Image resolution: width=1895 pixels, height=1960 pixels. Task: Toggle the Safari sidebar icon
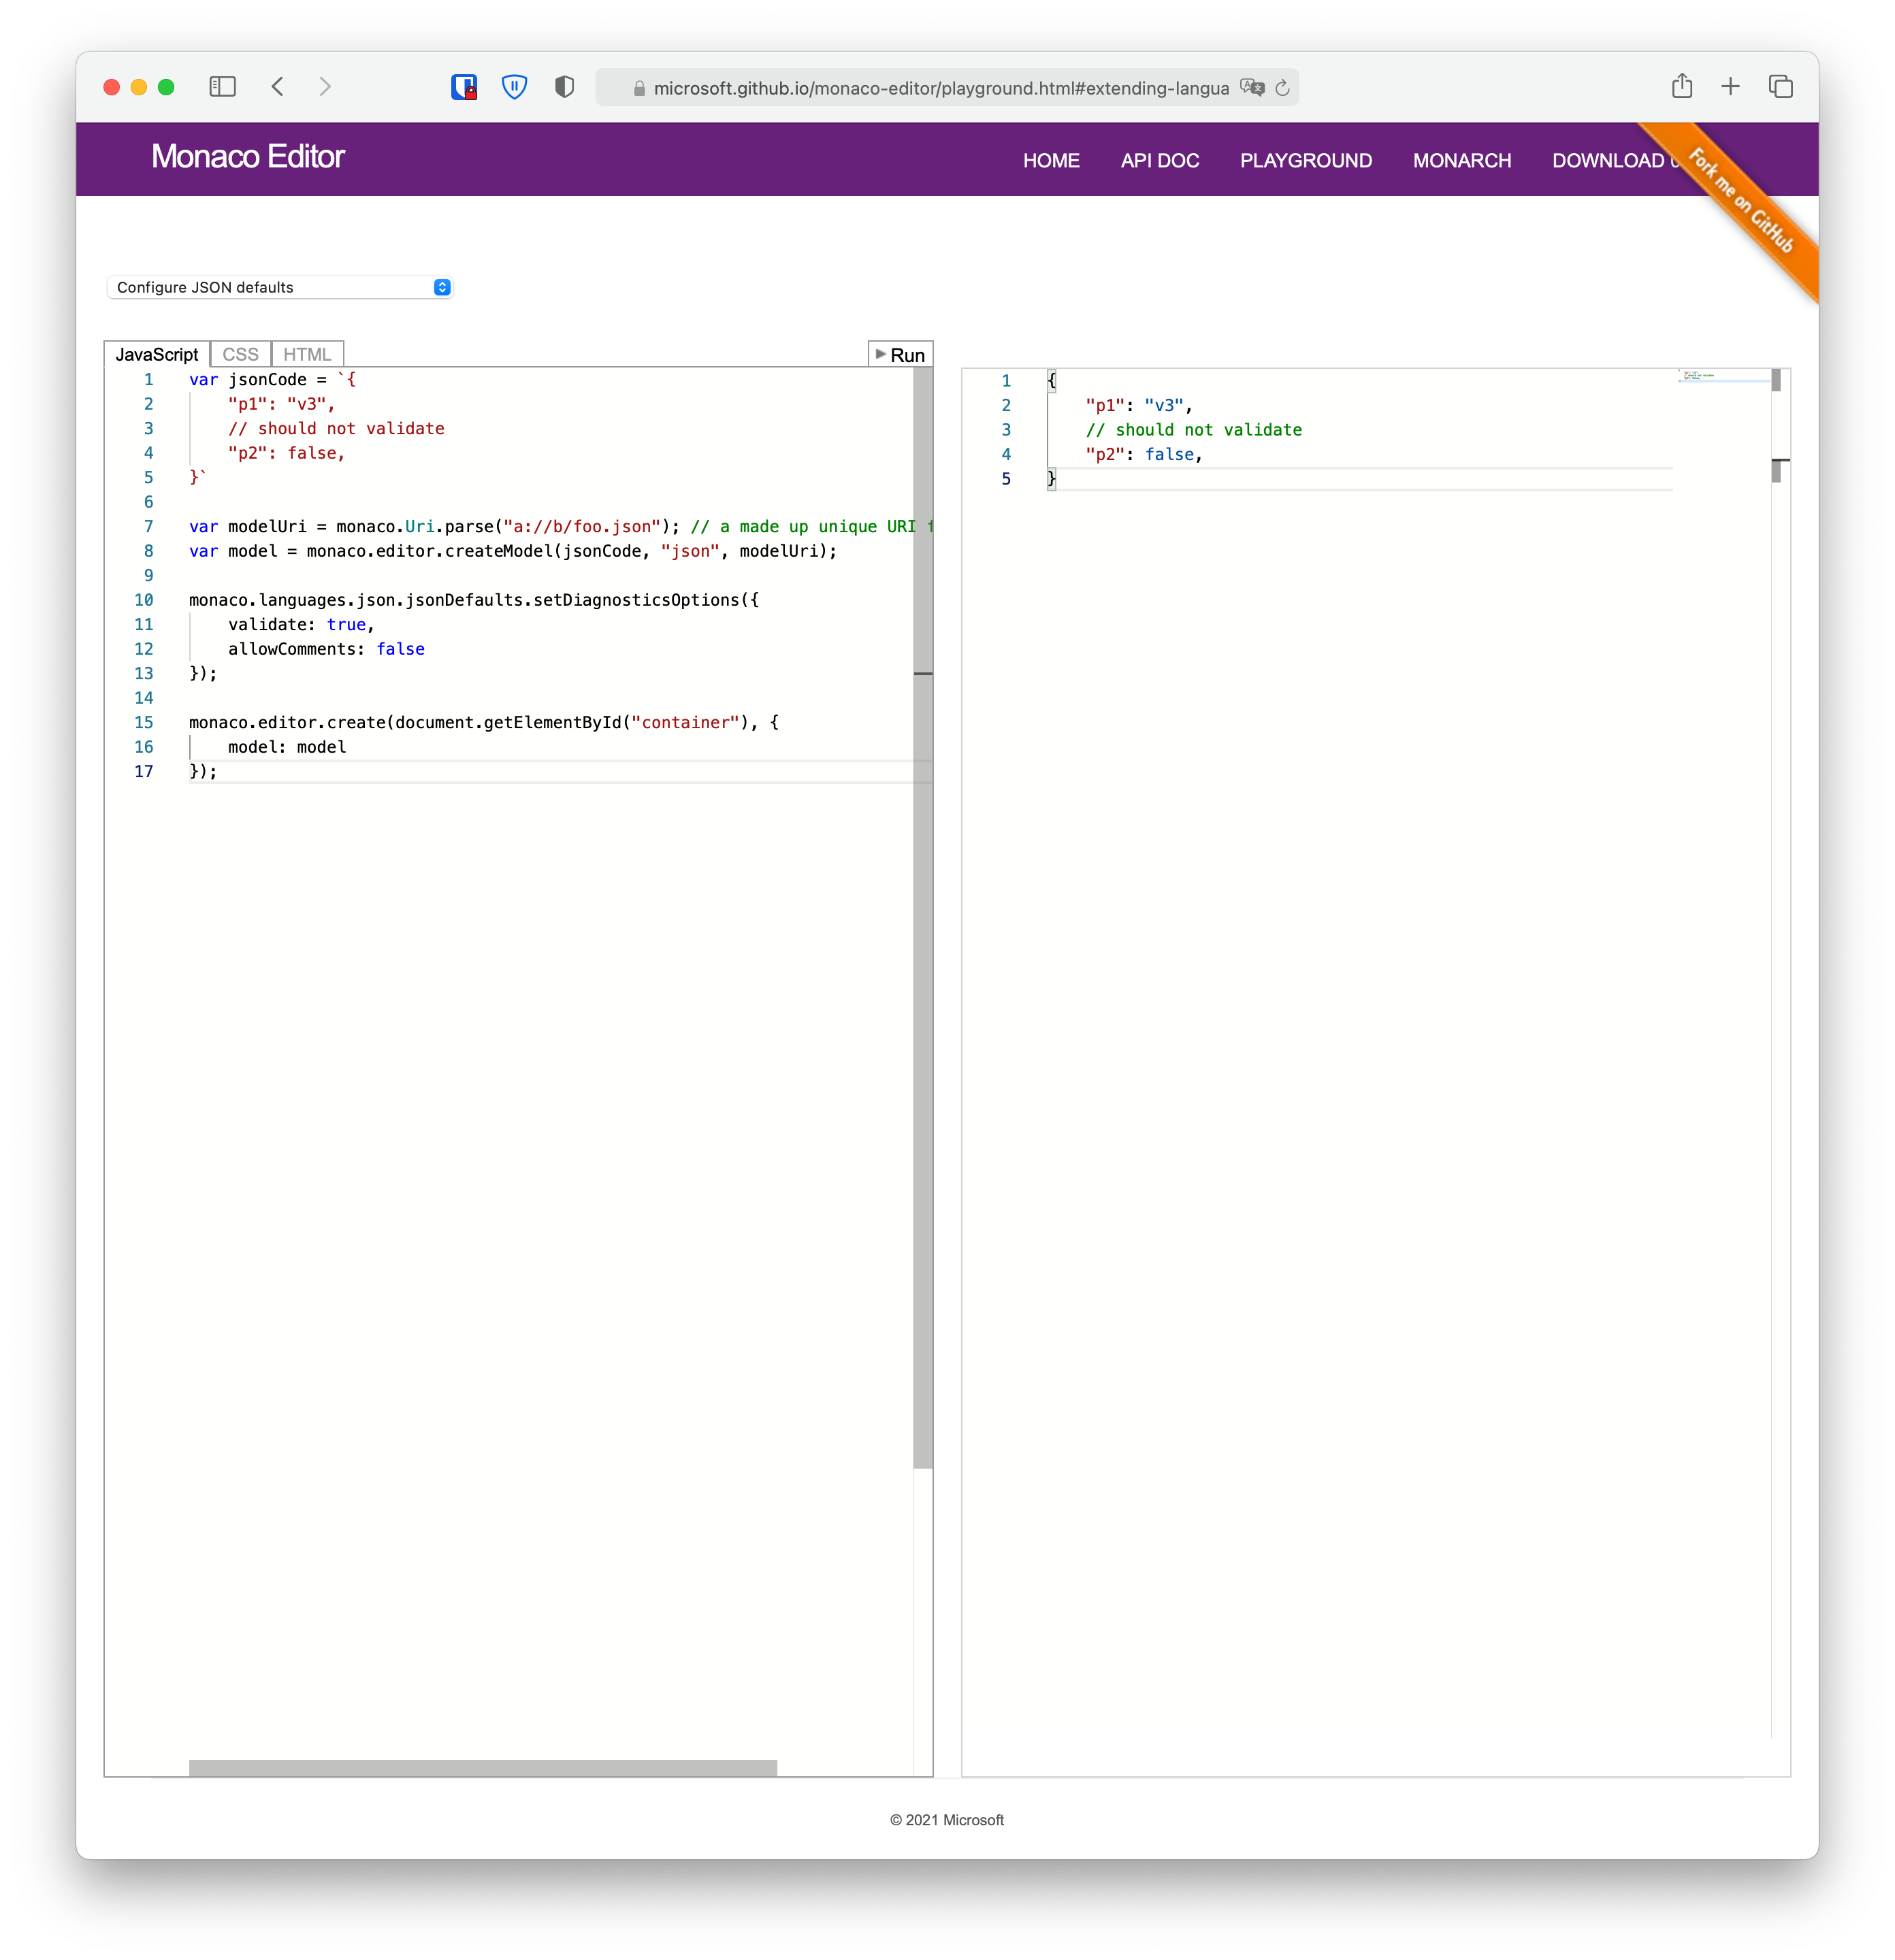point(222,87)
